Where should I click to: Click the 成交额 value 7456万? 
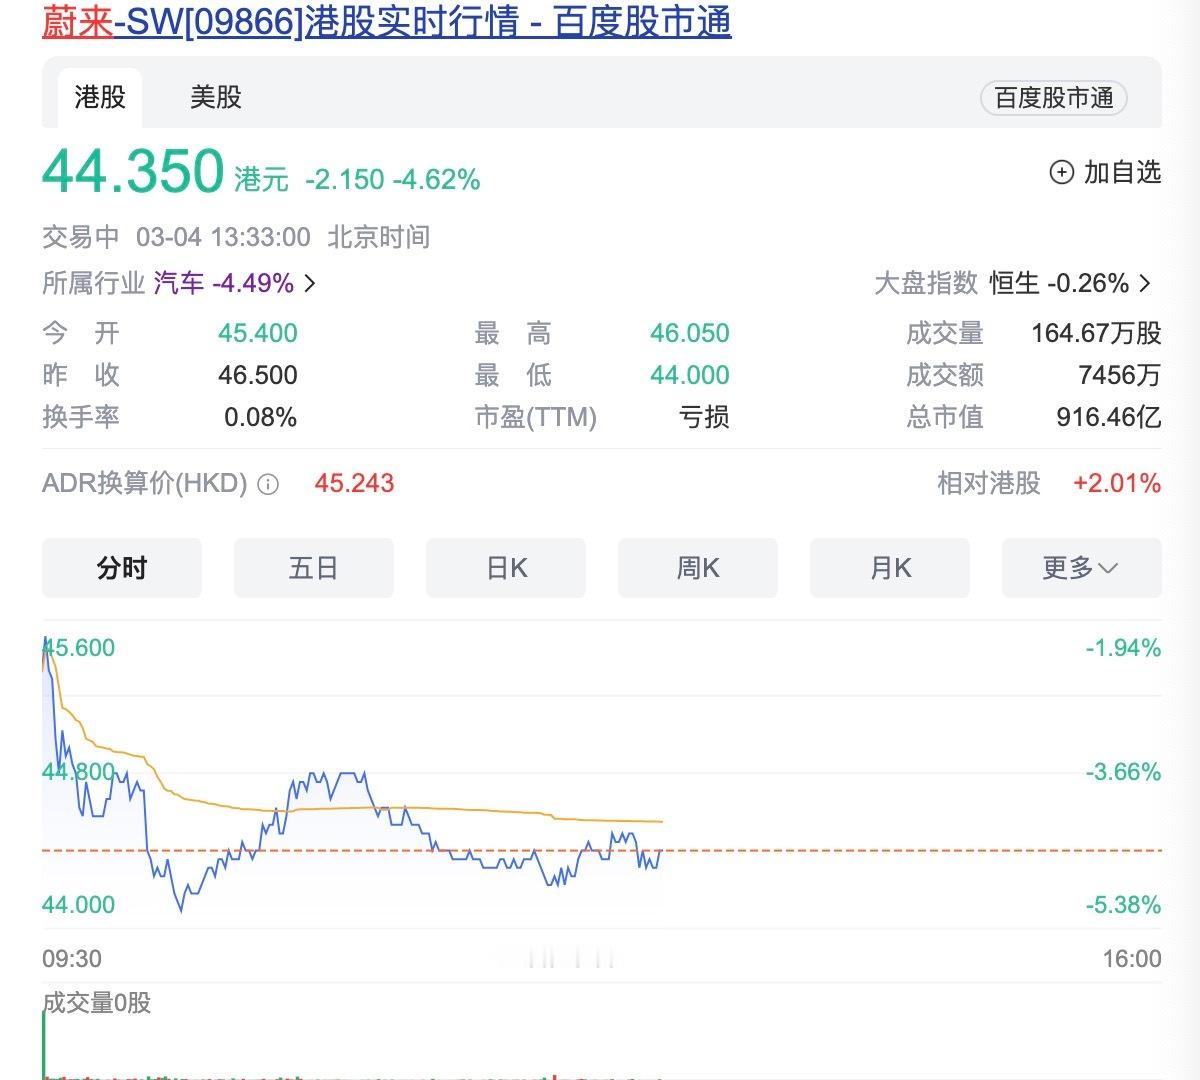click(x=1120, y=375)
